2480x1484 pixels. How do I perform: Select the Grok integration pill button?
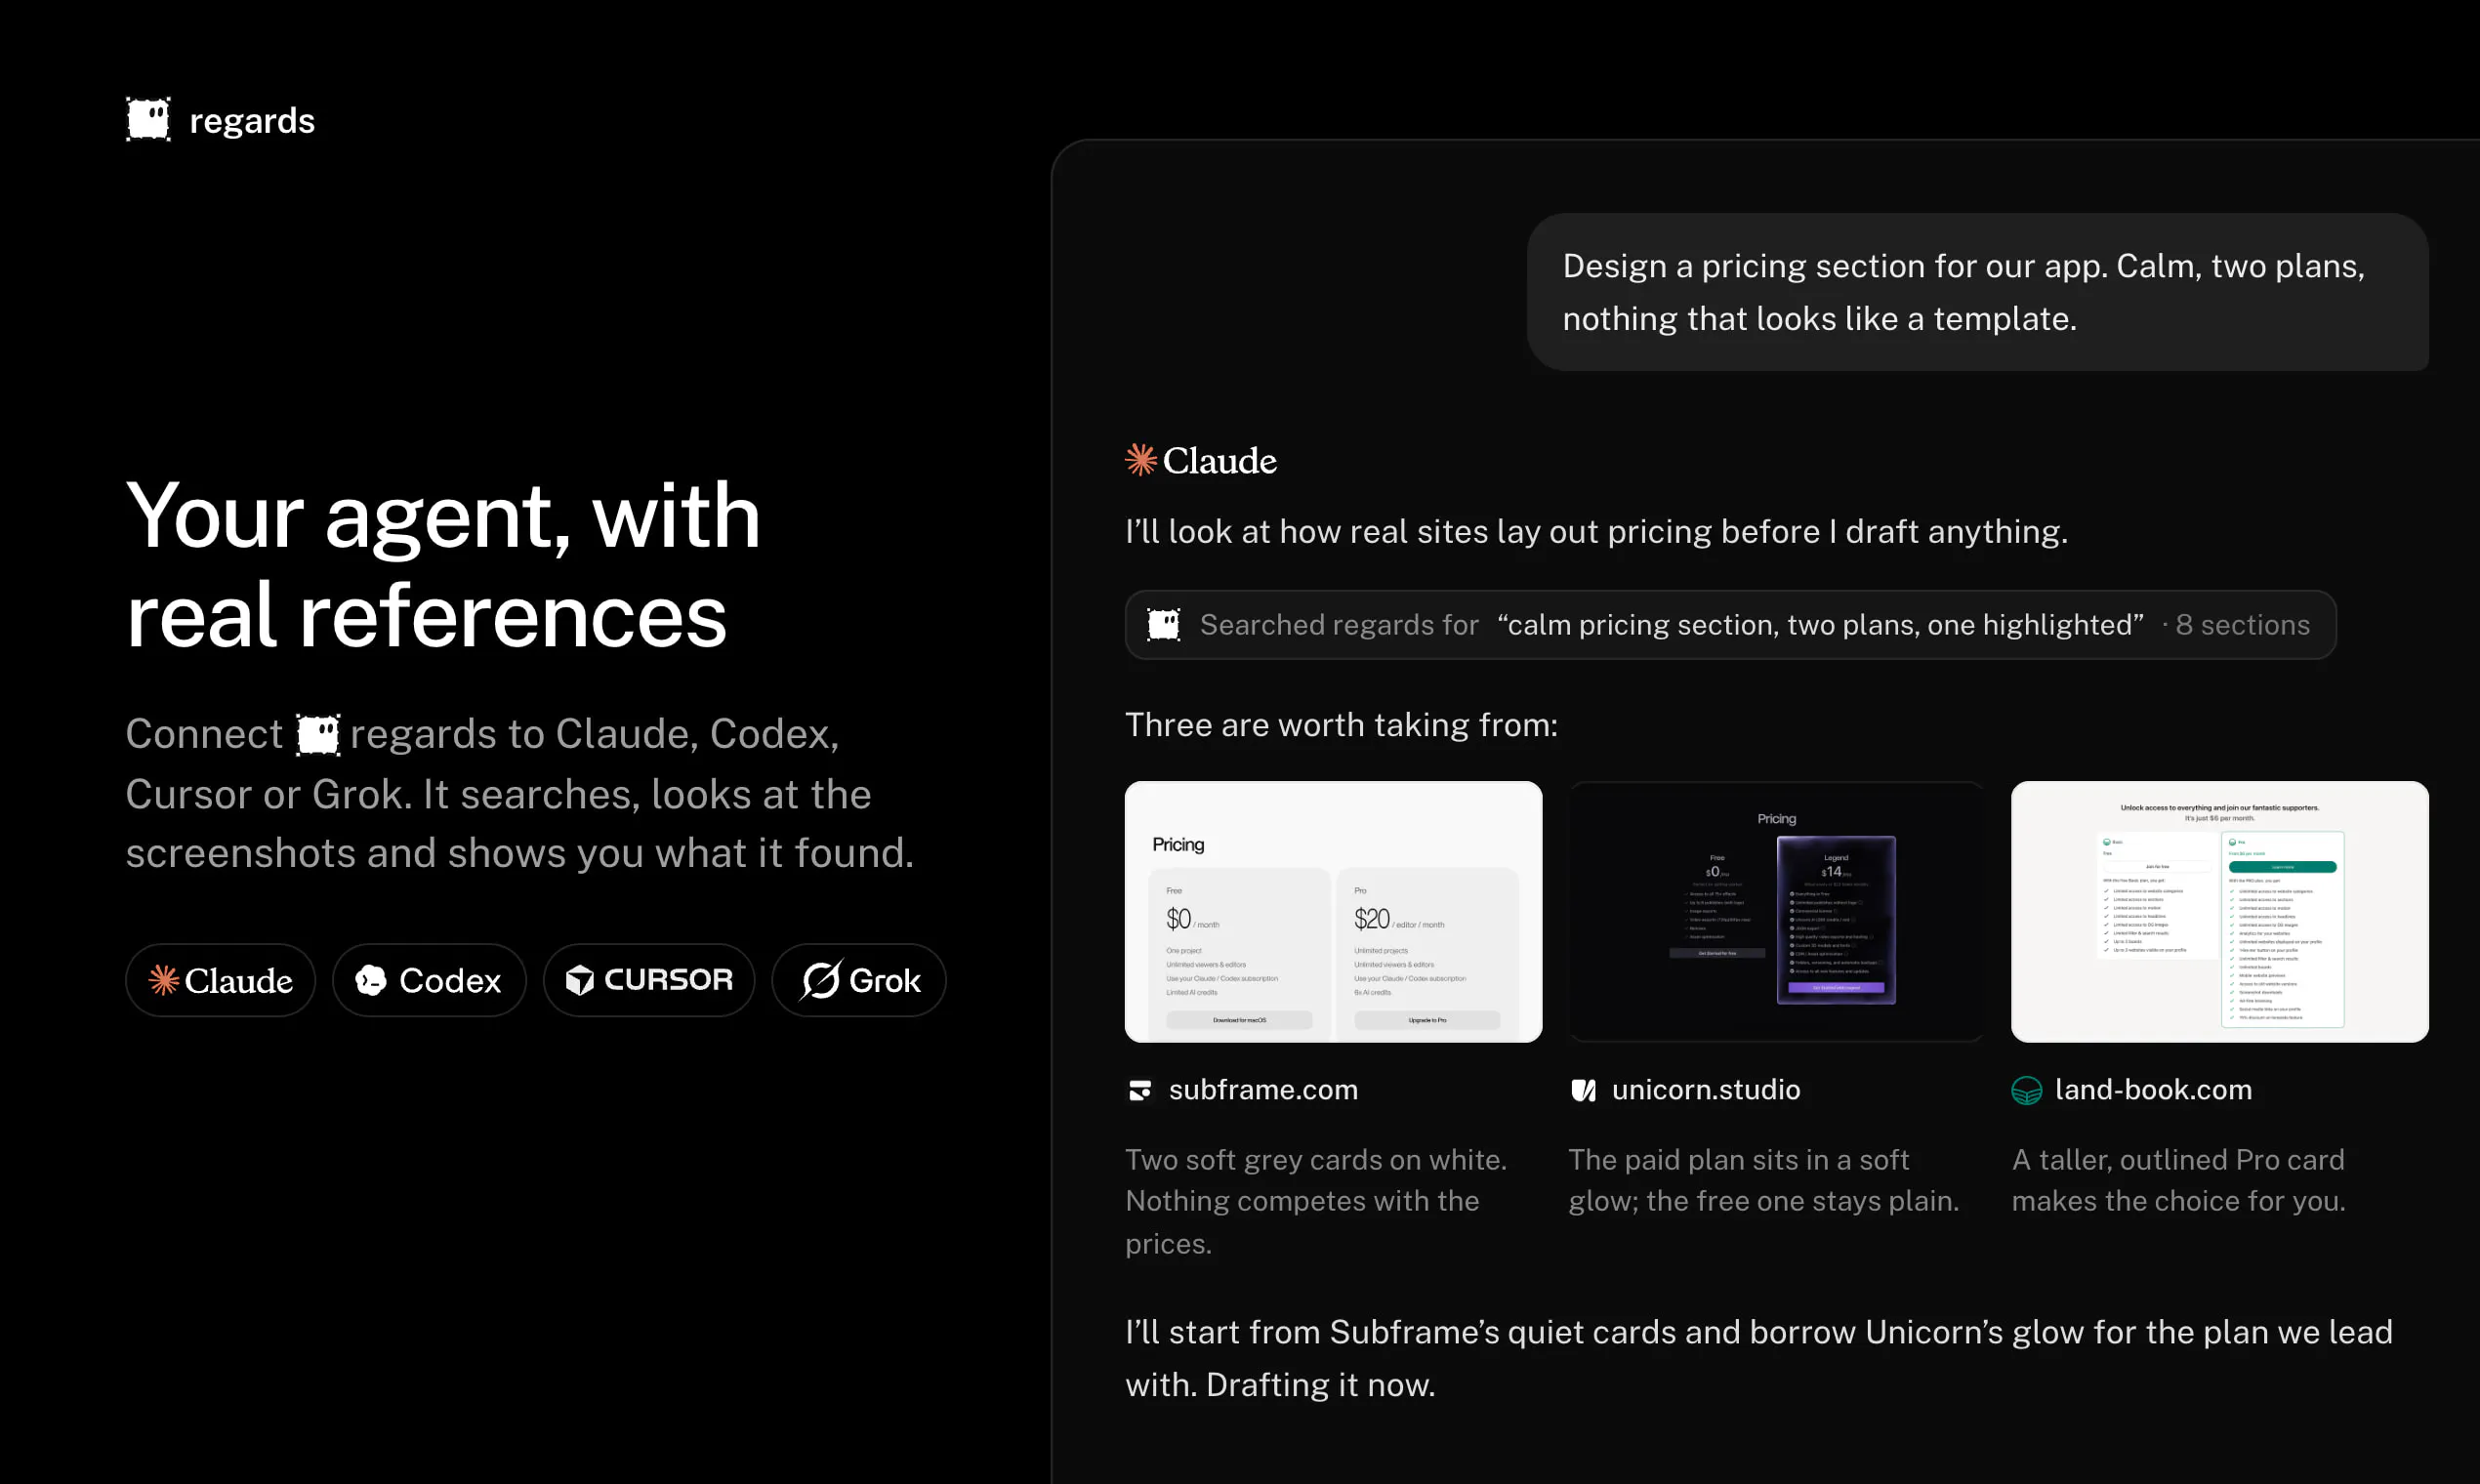(x=859, y=980)
